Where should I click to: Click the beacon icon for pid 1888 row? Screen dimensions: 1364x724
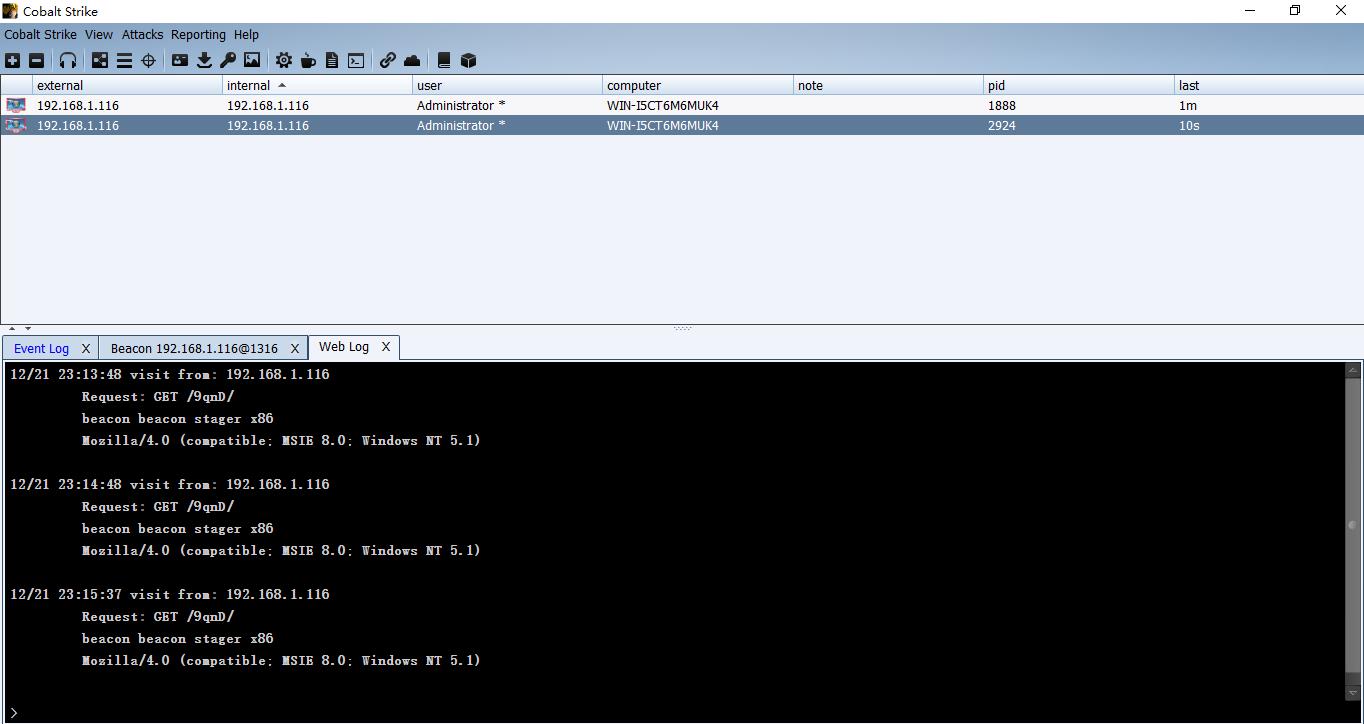click(x=16, y=105)
